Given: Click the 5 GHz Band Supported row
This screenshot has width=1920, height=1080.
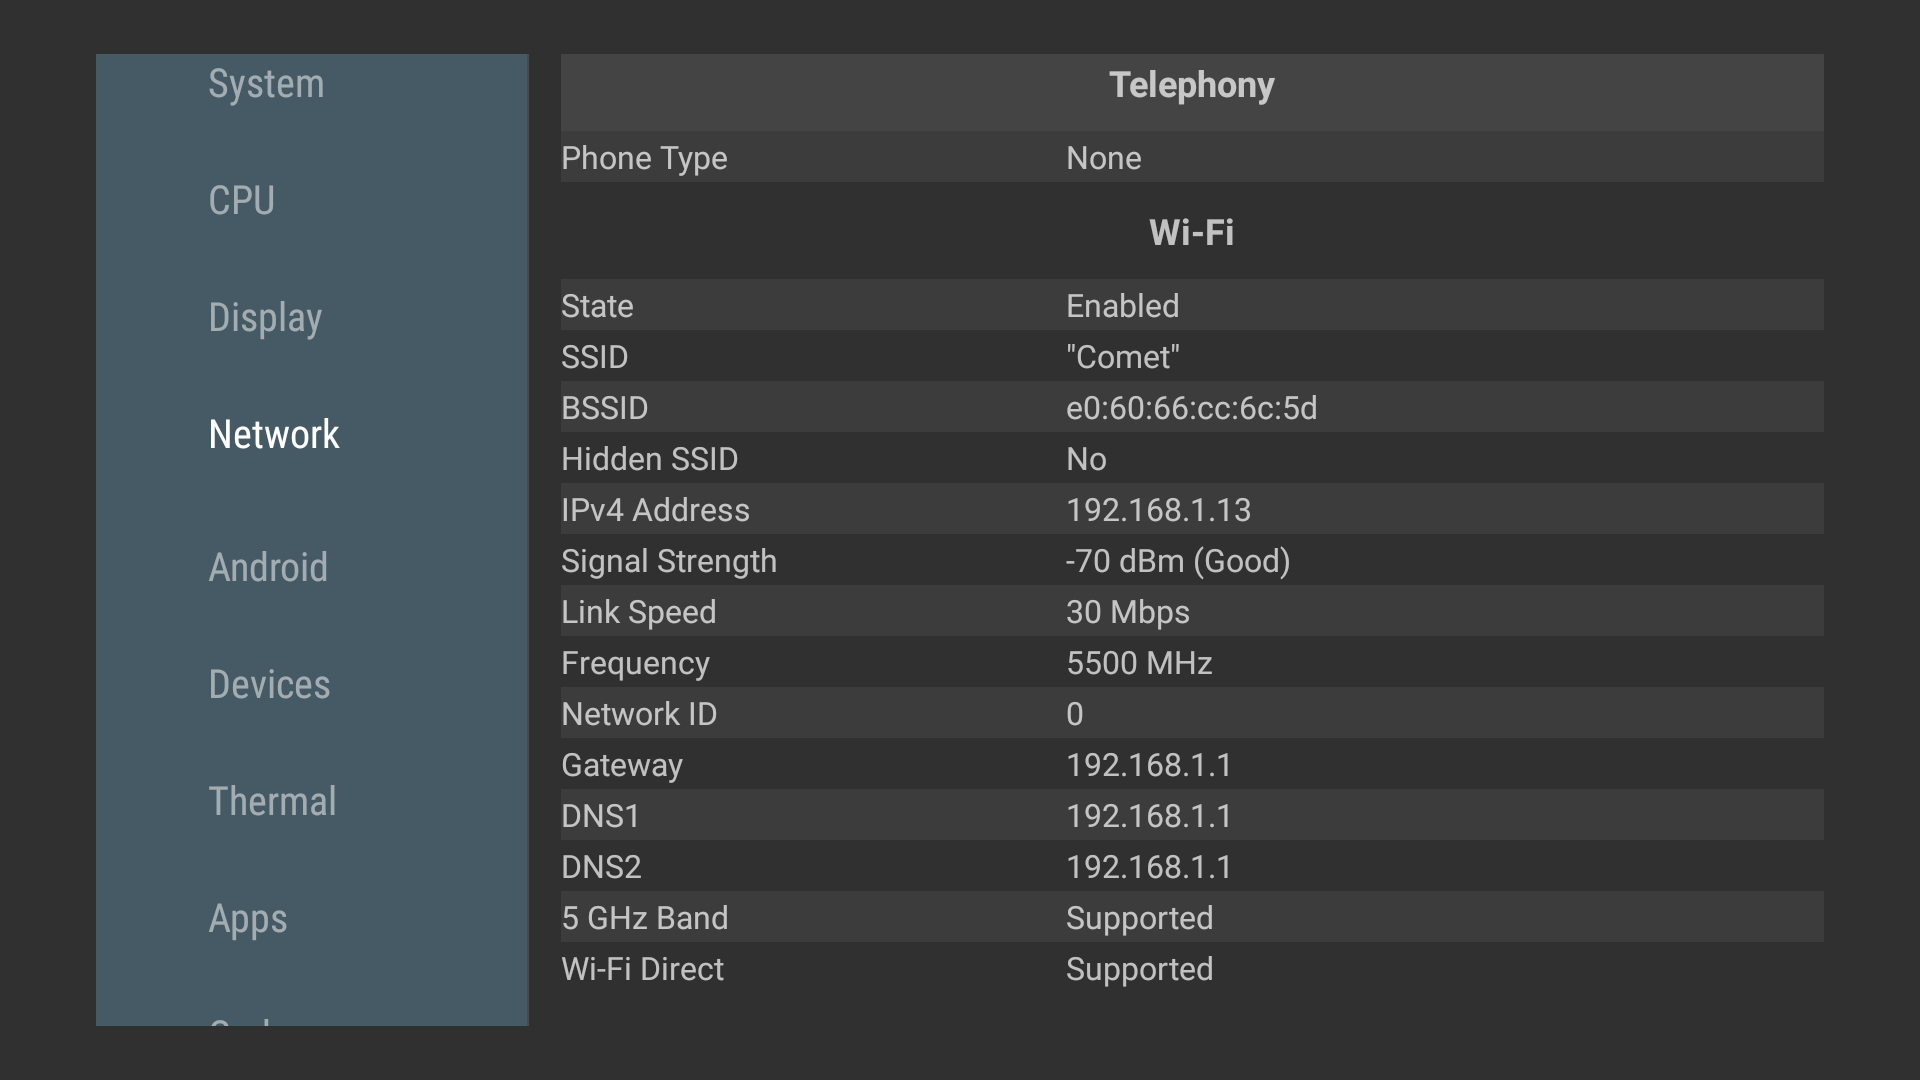Looking at the screenshot, I should tap(1191, 918).
